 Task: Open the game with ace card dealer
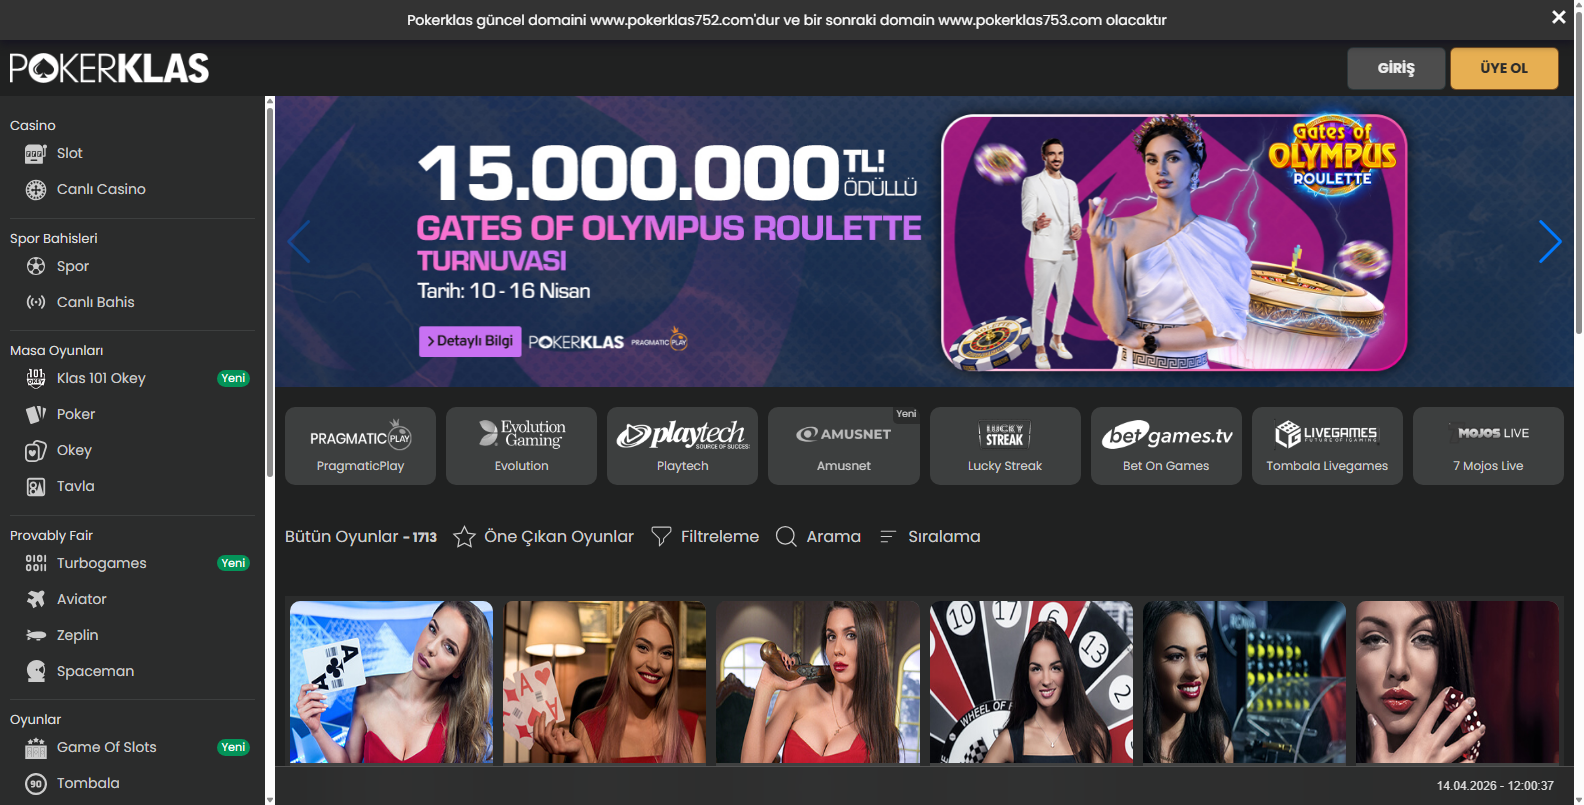click(391, 682)
